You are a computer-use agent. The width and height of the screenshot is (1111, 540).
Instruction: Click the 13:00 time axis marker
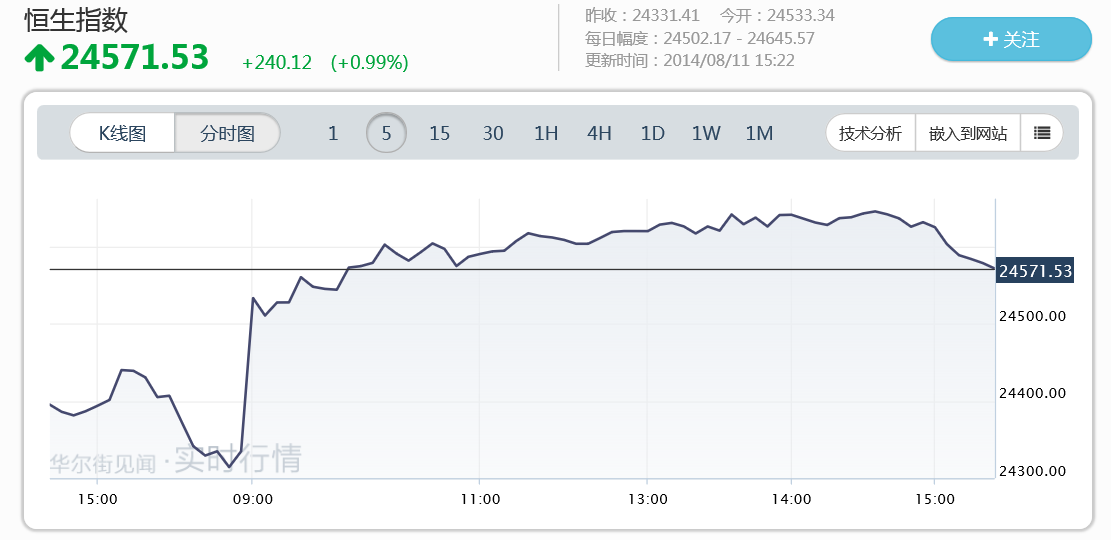coord(647,498)
